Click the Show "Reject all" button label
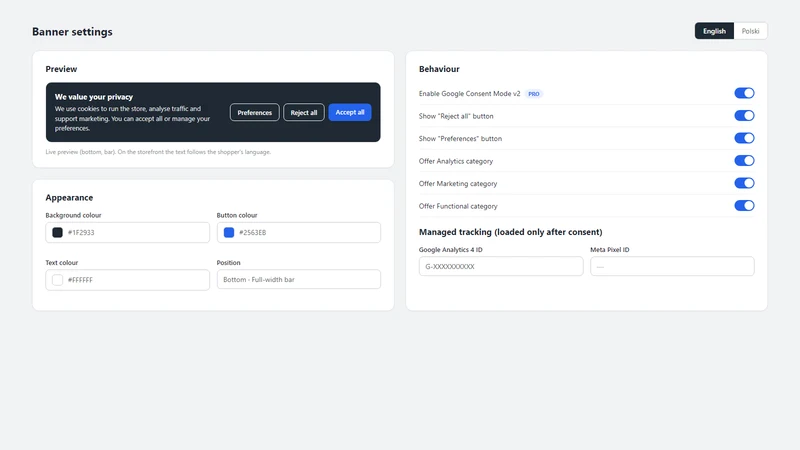The image size is (800, 450). (x=456, y=116)
